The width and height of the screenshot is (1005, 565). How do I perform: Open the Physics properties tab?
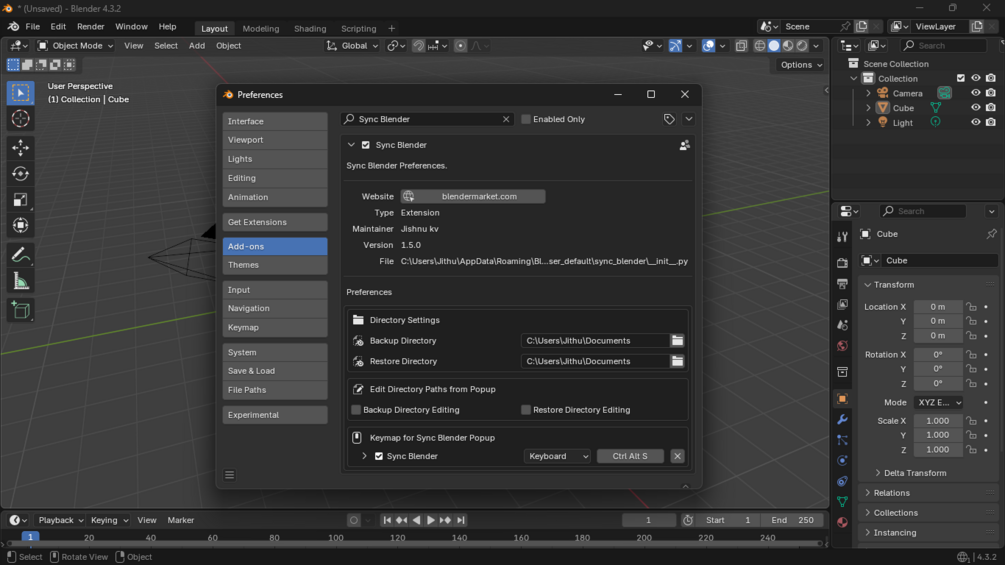tap(842, 461)
